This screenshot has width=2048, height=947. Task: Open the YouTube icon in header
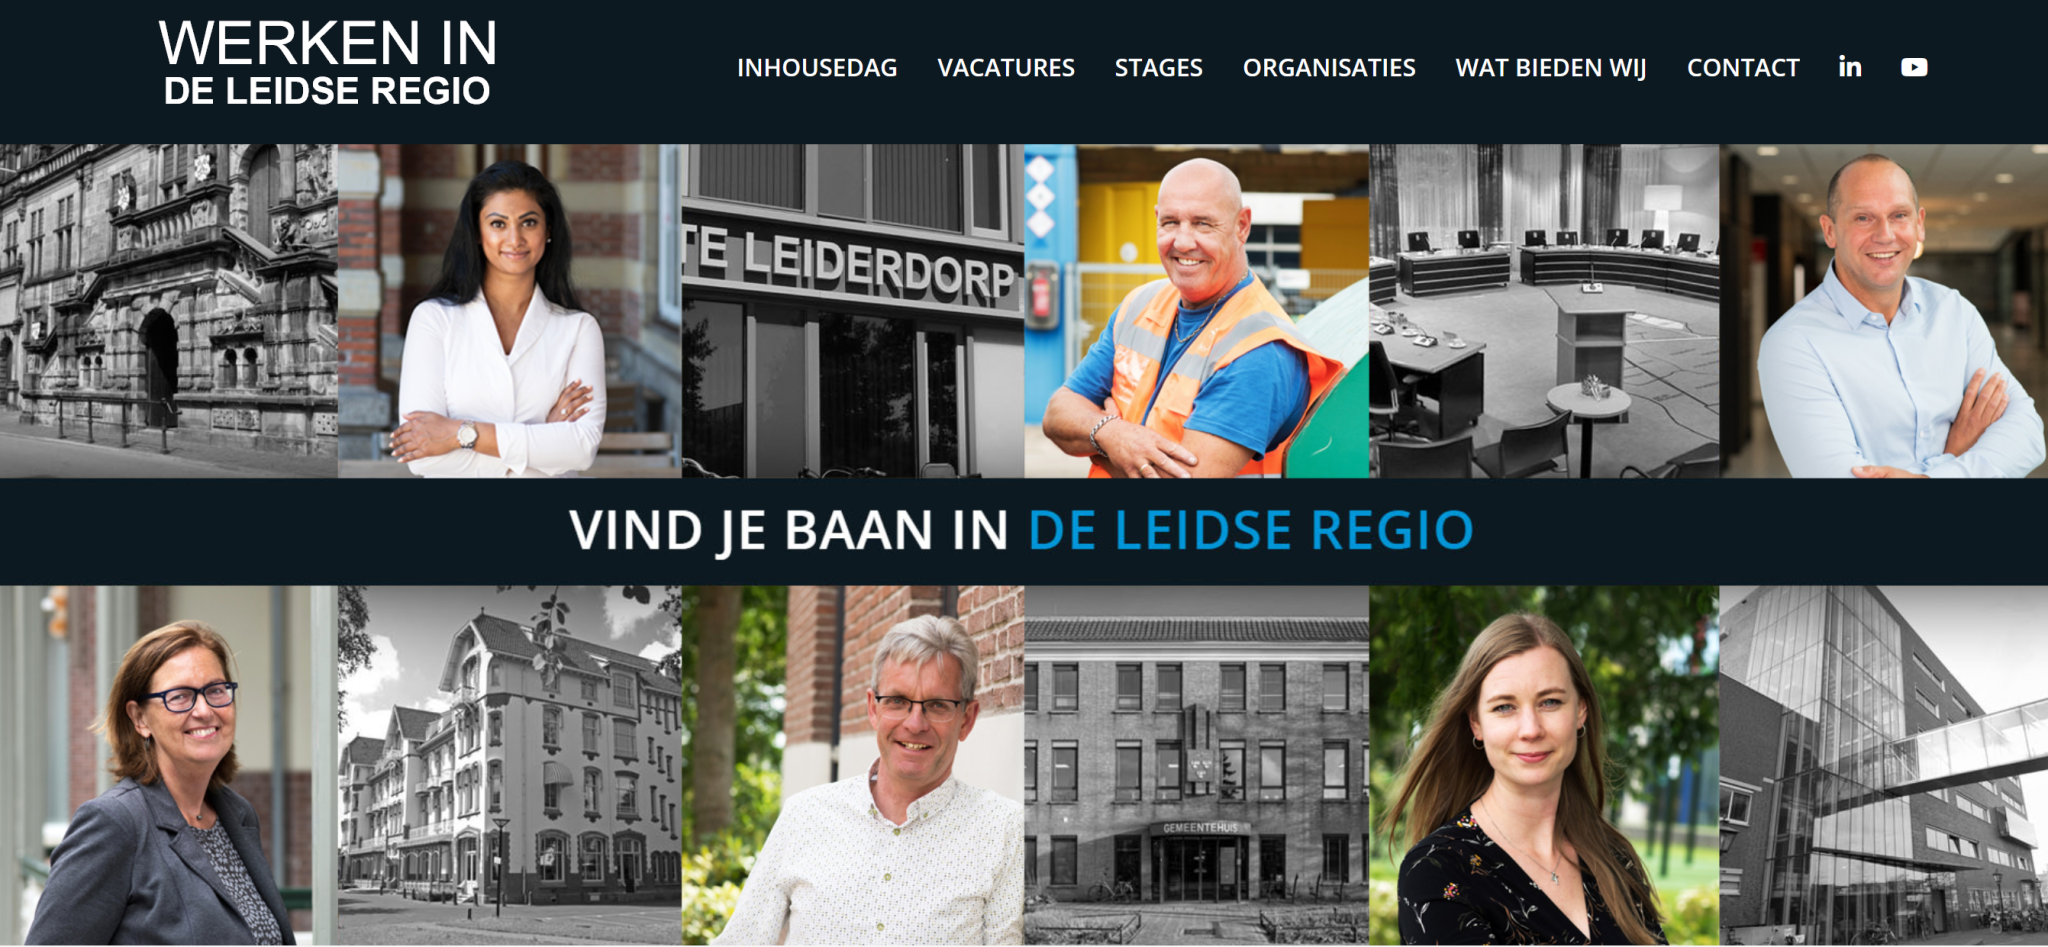[x=1914, y=67]
